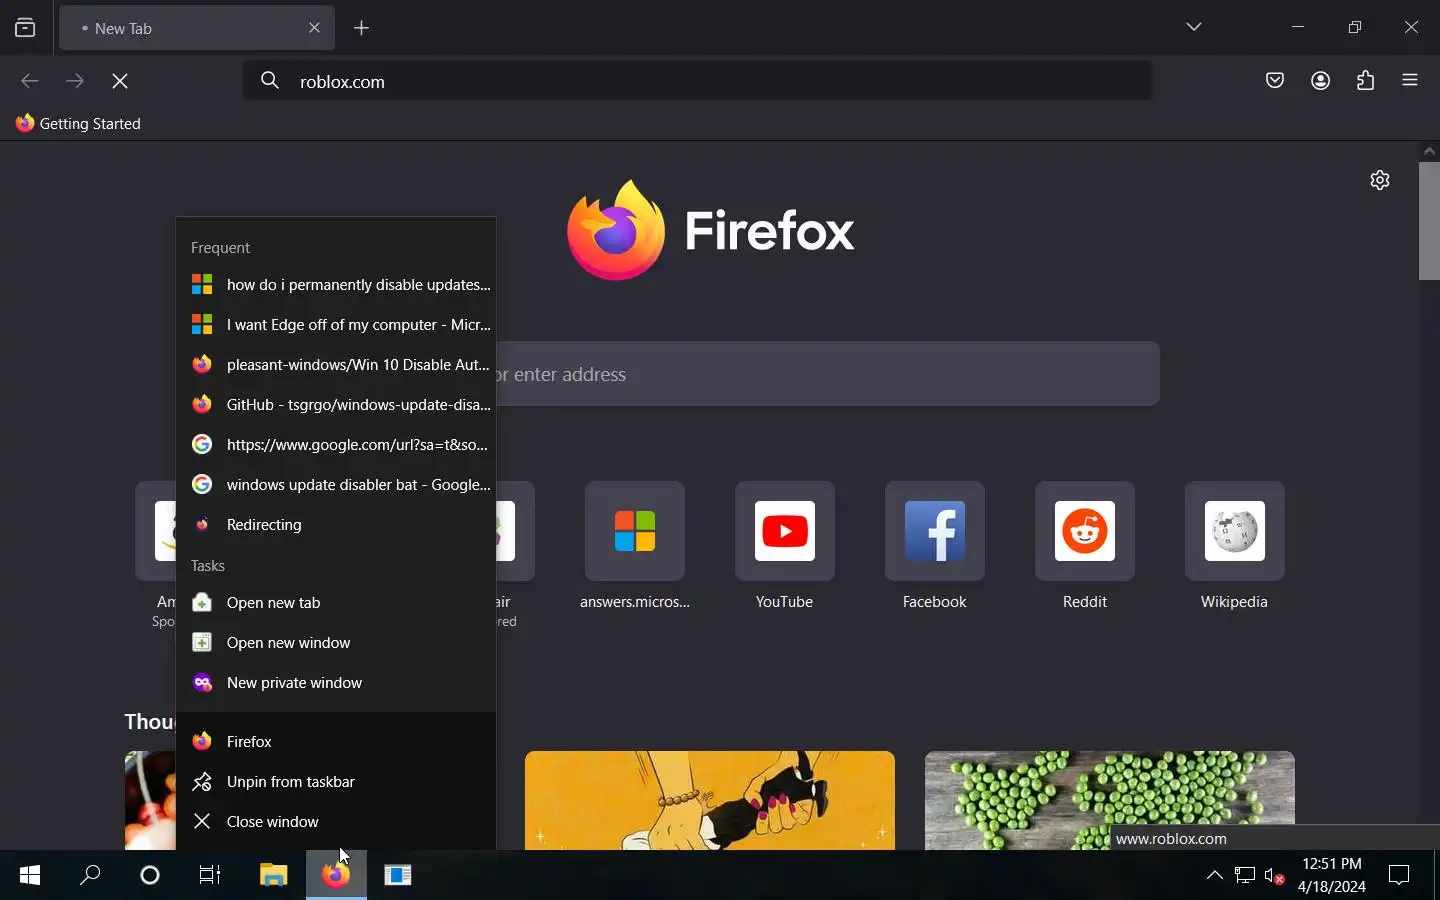Open 'I want Edge off of my computer' entry
Image resolution: width=1440 pixels, height=900 pixels.
tap(337, 325)
